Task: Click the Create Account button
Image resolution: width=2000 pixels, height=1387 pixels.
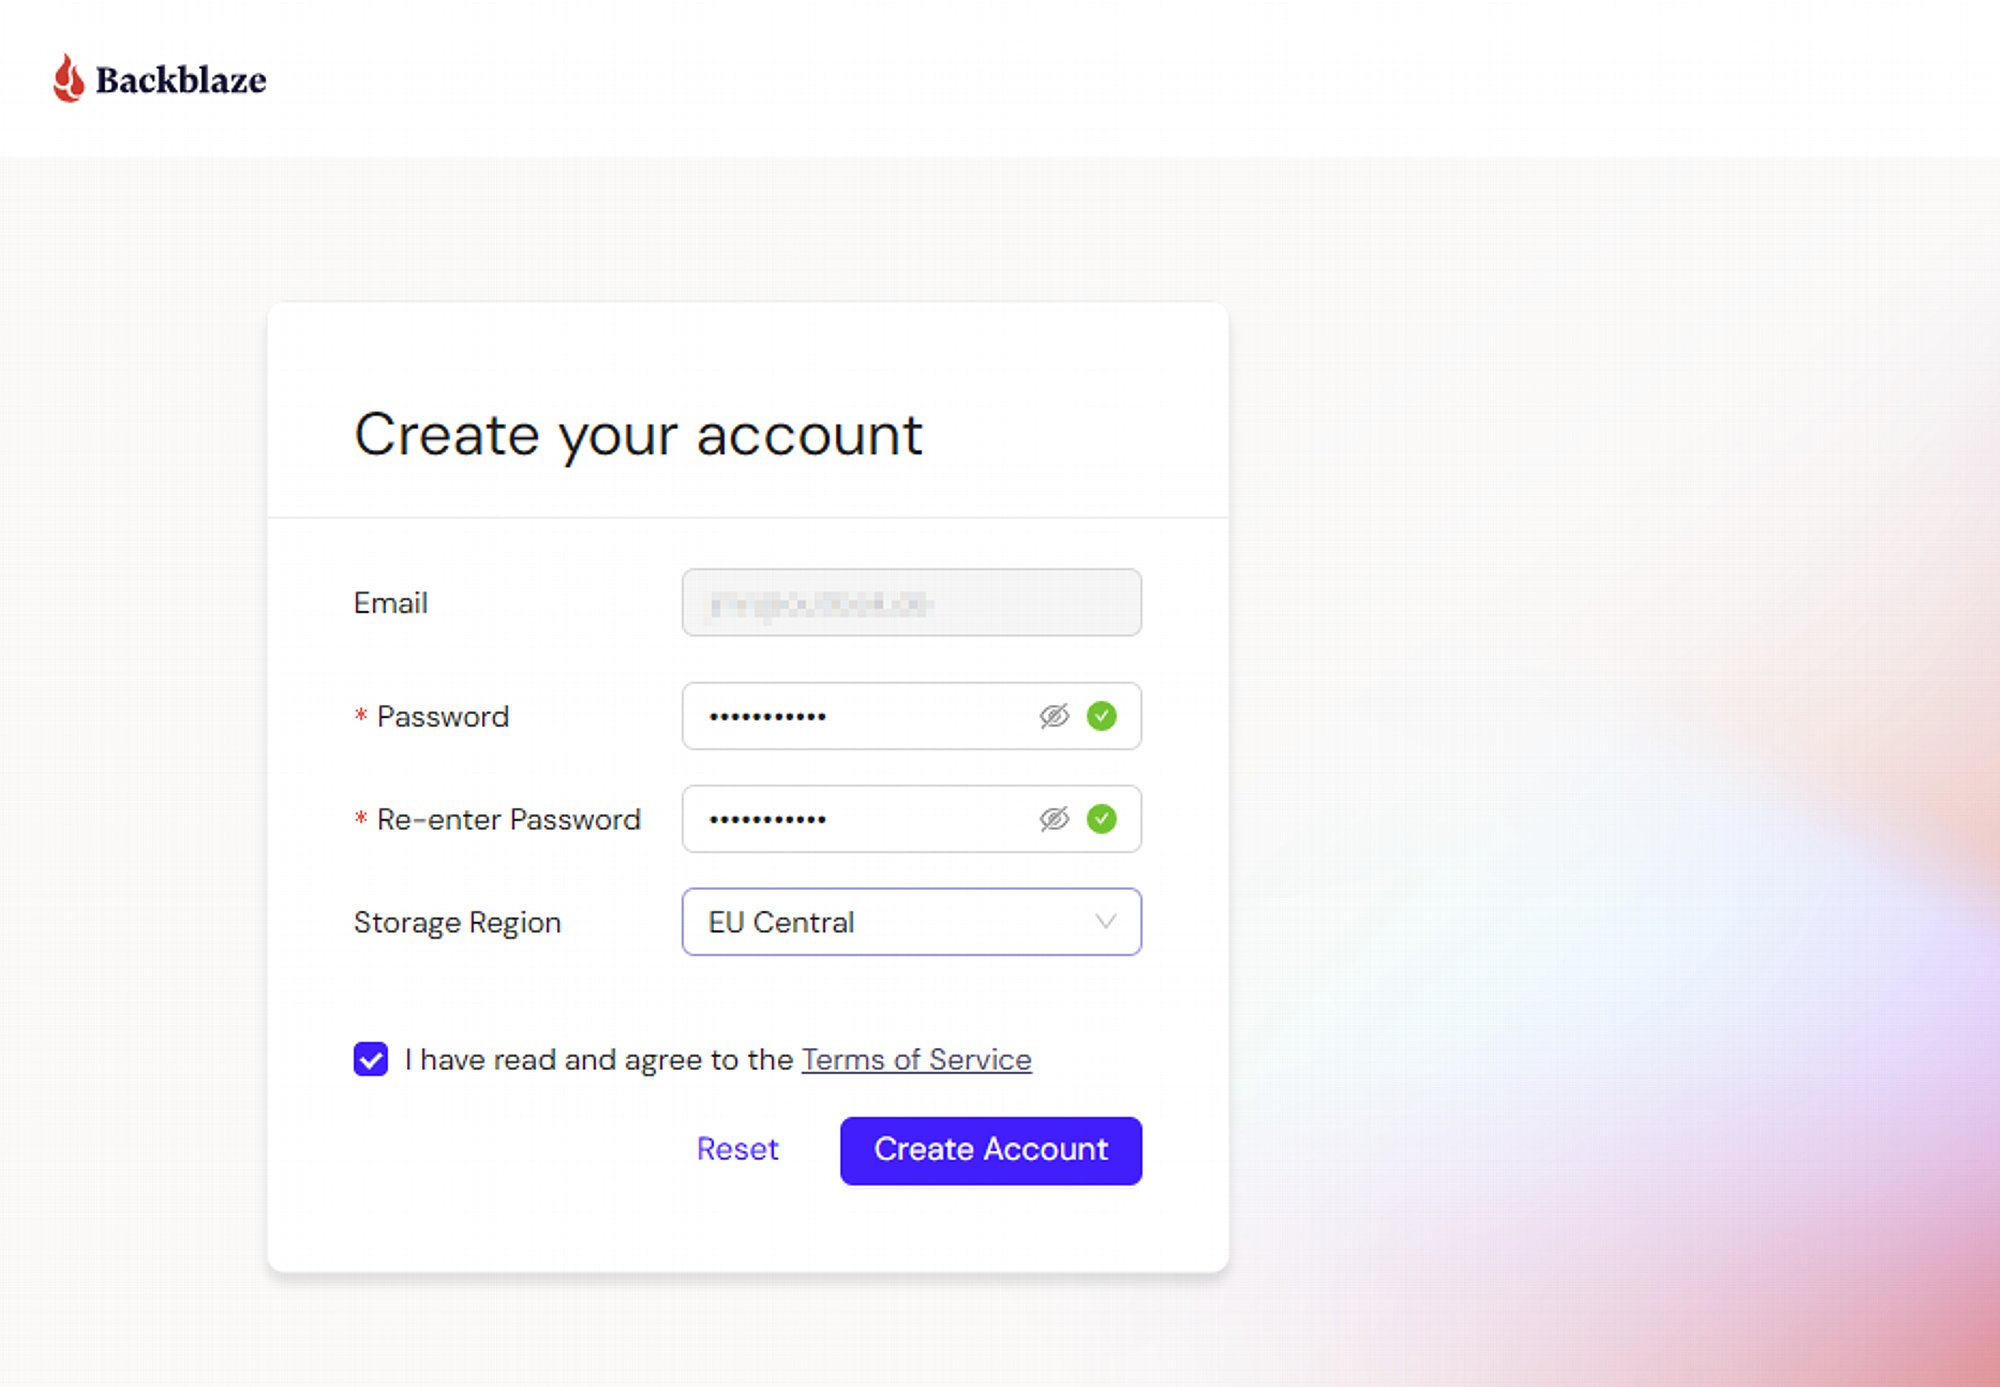Action: (x=991, y=1150)
